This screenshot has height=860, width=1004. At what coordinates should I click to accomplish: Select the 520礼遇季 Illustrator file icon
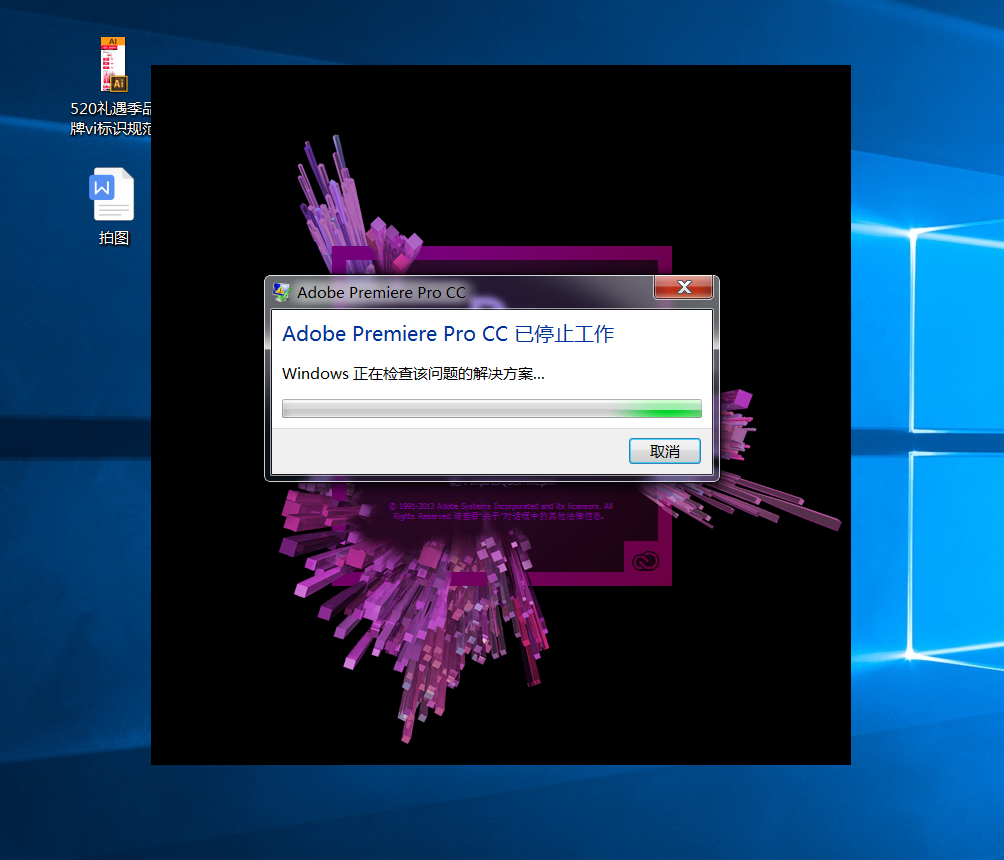[113, 64]
